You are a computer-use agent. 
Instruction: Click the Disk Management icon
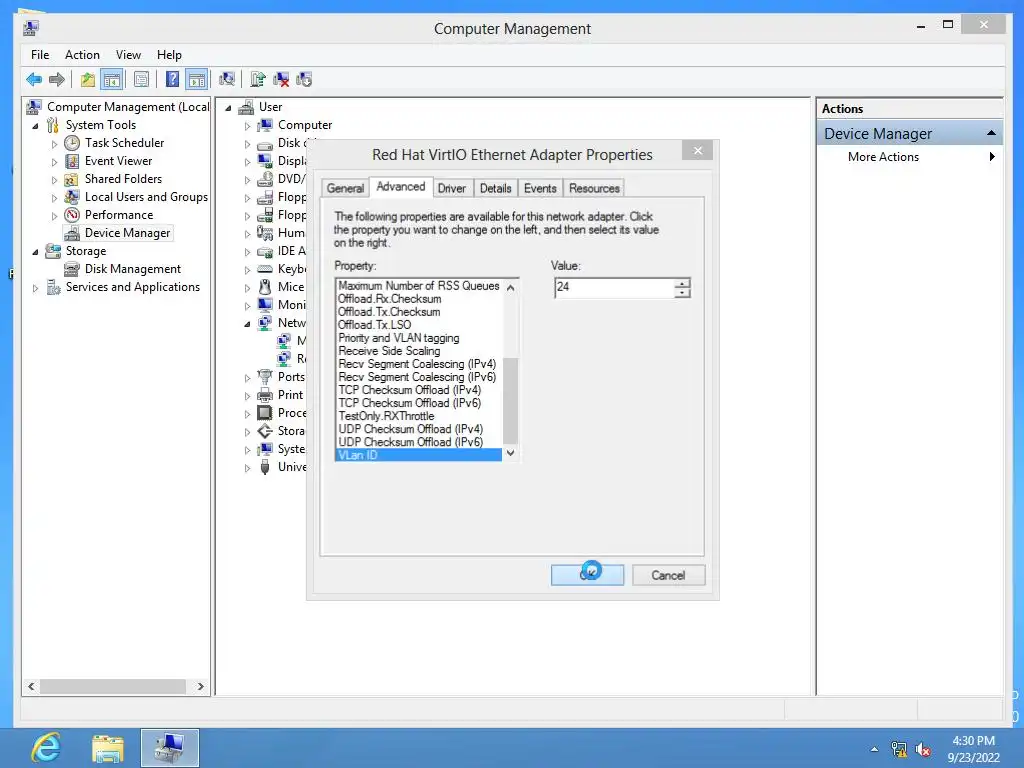coord(72,269)
